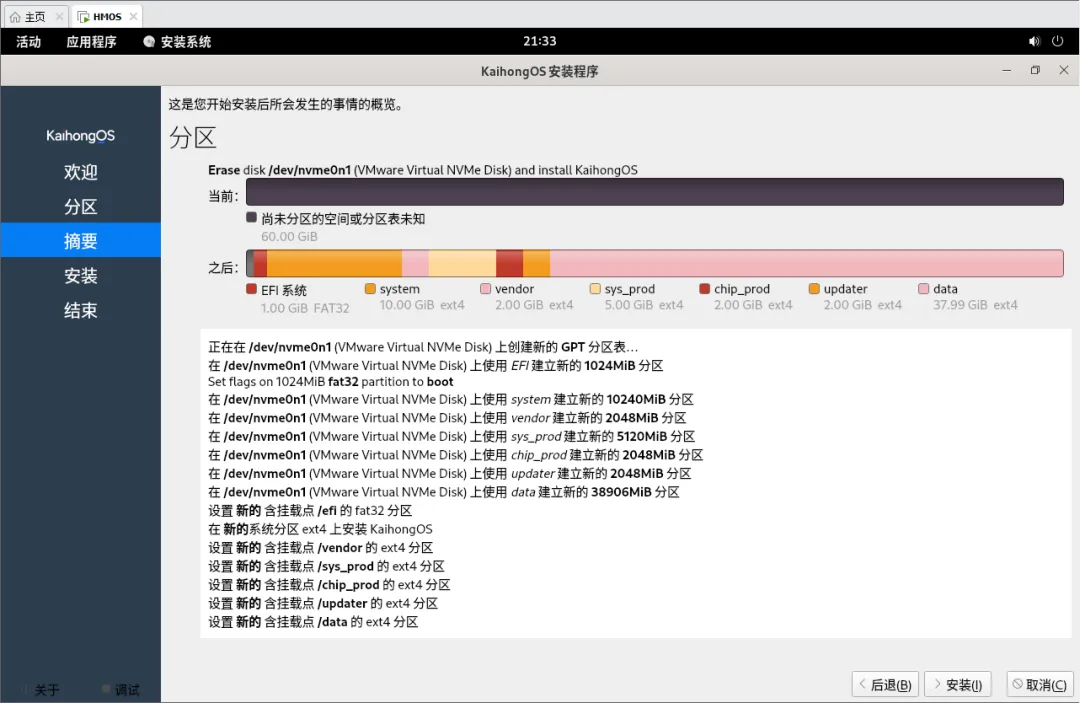
Task: Click the '1.00 GiB FAT32' EFI size text
Action: [305, 308]
